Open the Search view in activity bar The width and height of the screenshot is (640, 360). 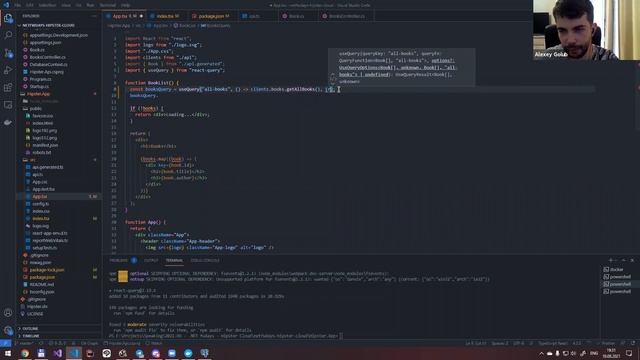click(x=8, y=36)
